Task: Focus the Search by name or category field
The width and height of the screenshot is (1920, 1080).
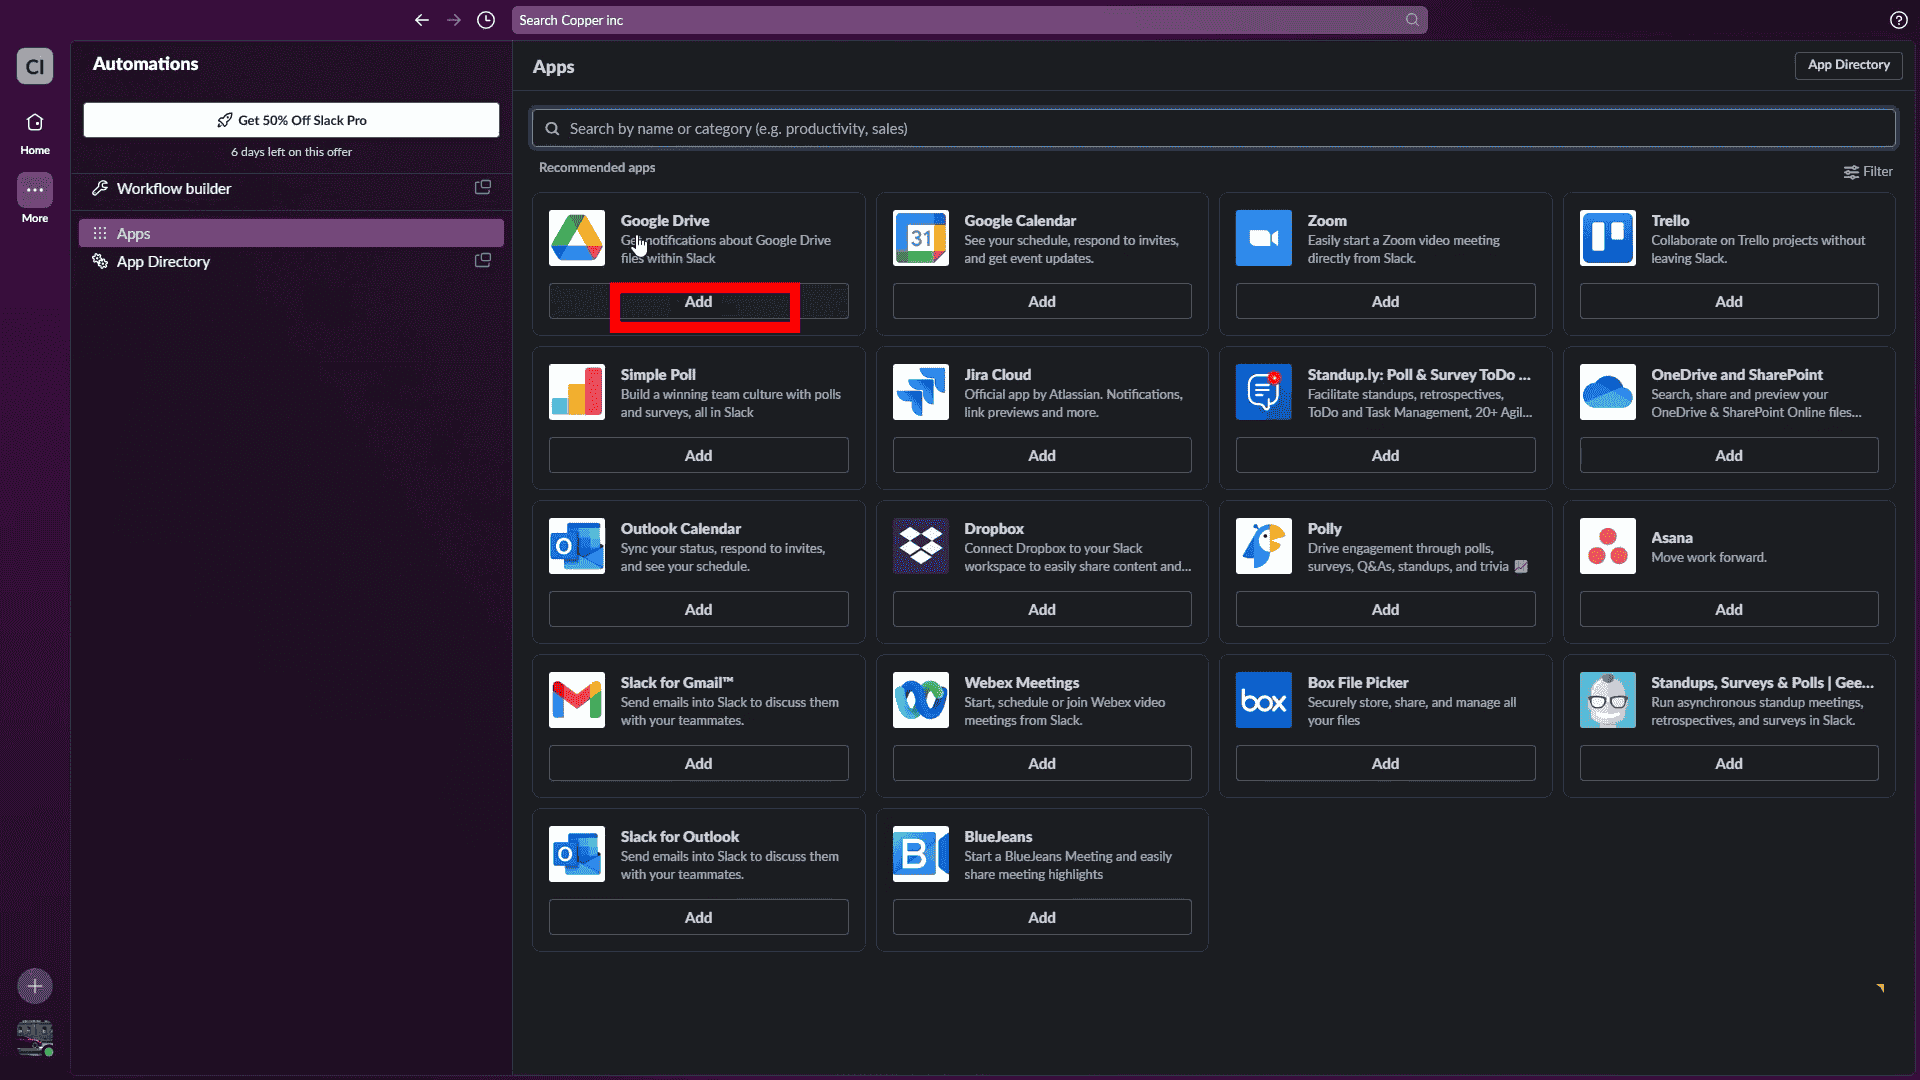Action: pyautogui.click(x=1212, y=128)
